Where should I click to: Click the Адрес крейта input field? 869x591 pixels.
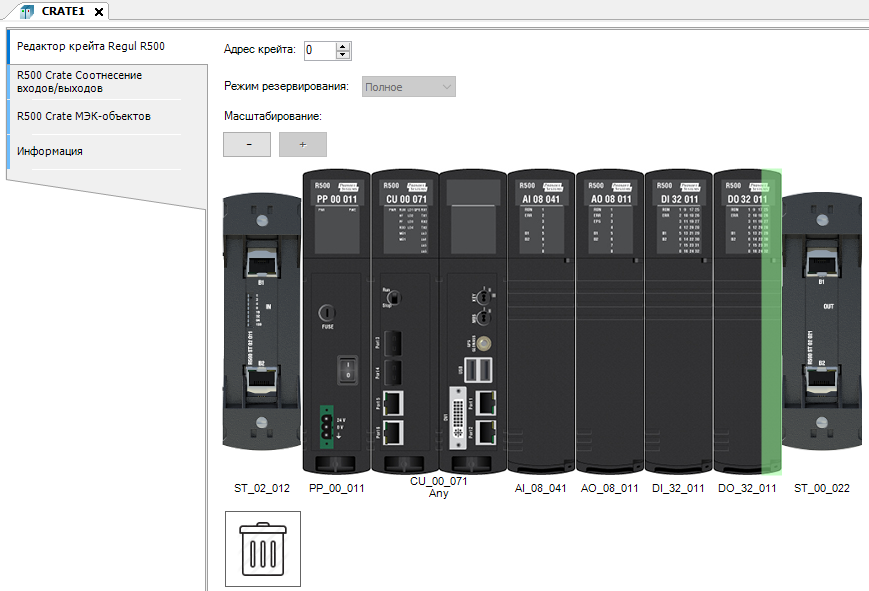point(319,50)
